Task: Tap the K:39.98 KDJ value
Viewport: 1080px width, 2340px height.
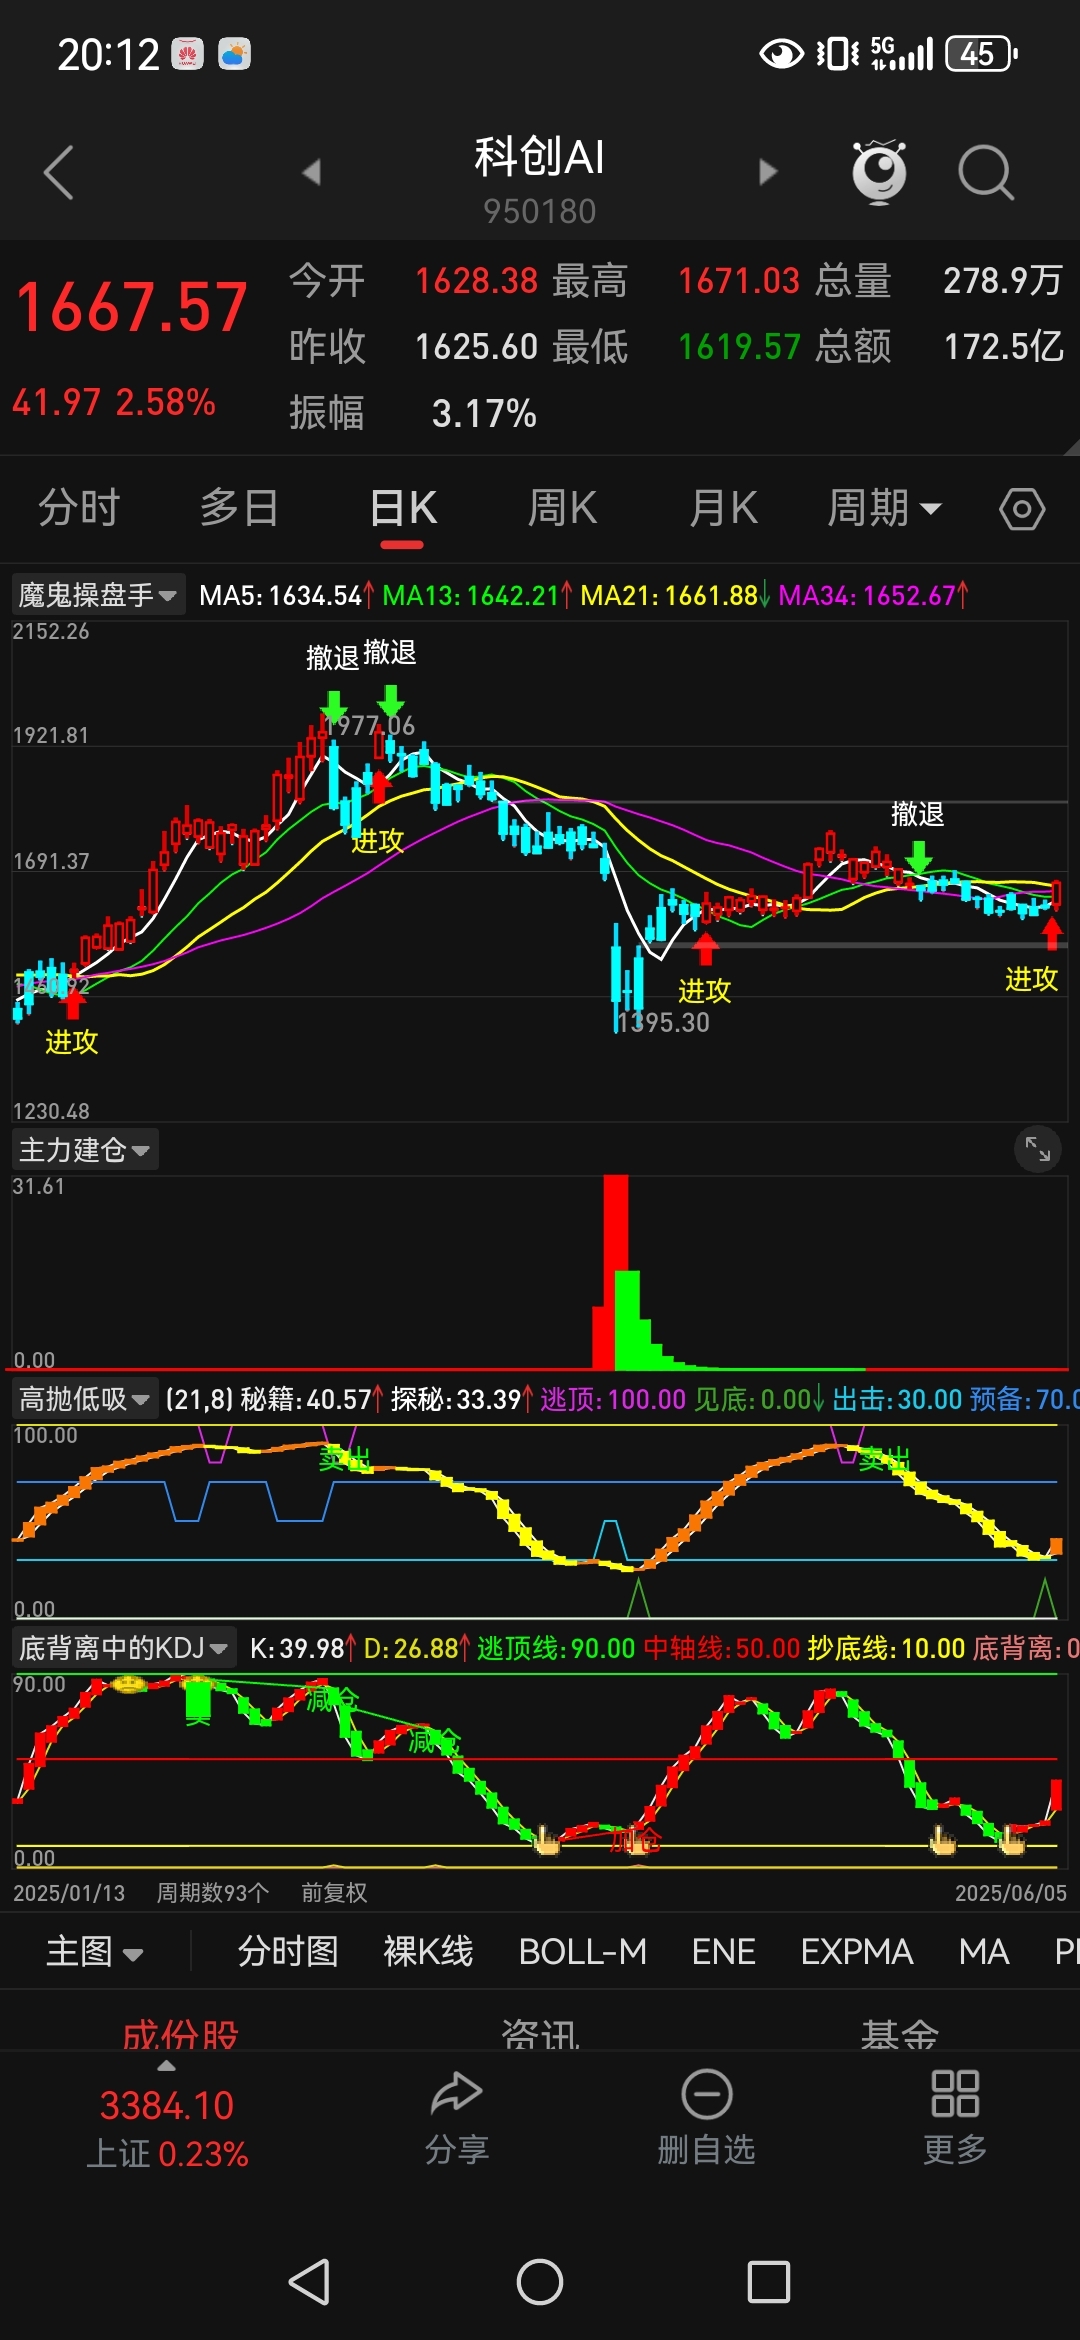Action: tap(302, 1648)
